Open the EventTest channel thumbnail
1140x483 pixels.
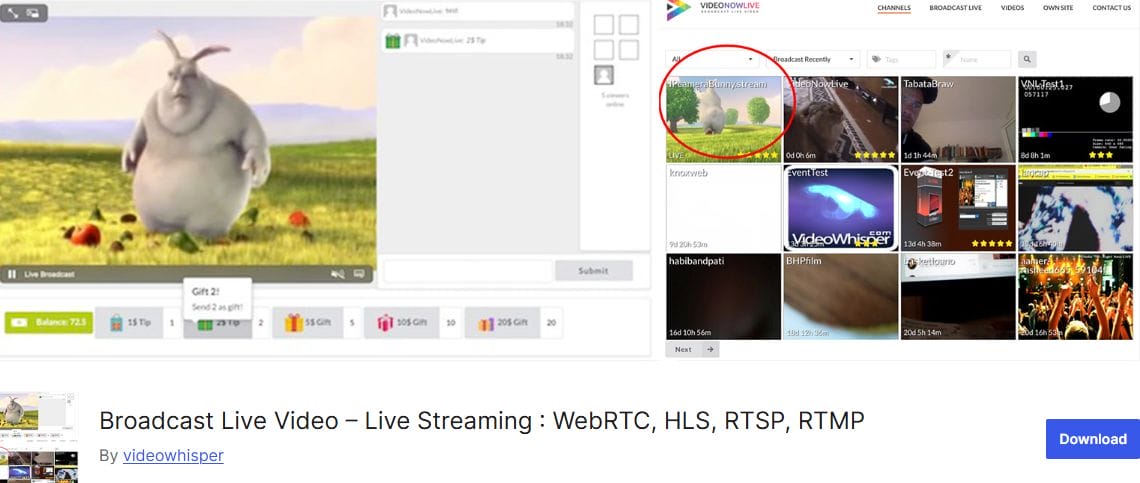click(x=840, y=208)
